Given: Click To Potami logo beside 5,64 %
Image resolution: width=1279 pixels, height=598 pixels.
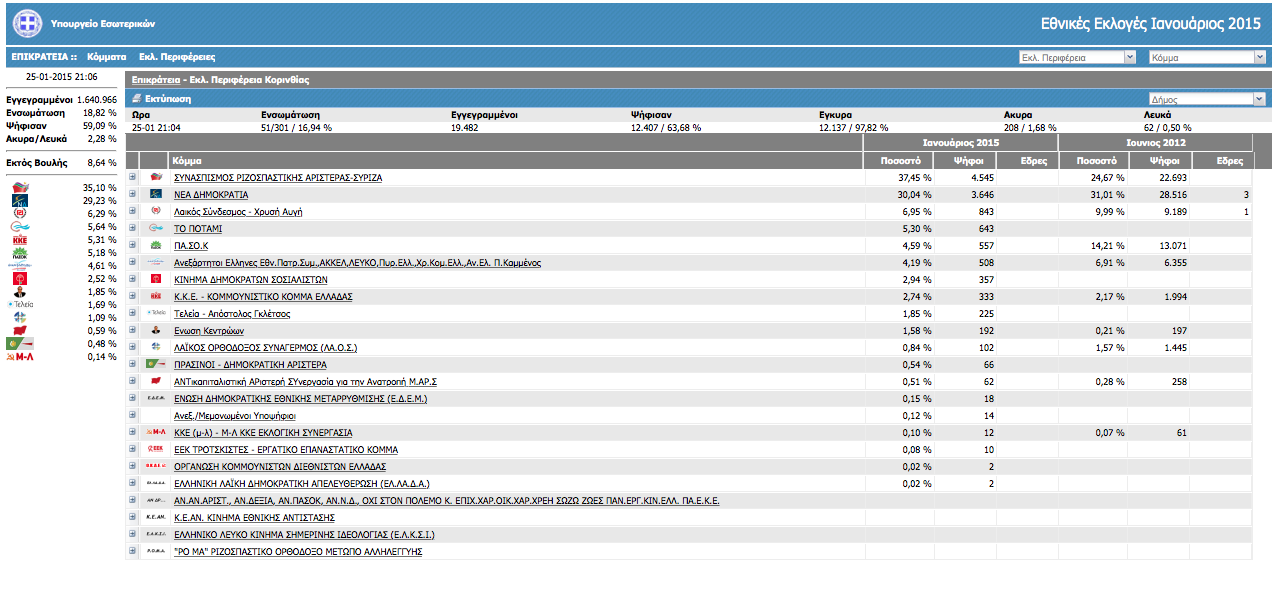Looking at the screenshot, I should (20, 227).
